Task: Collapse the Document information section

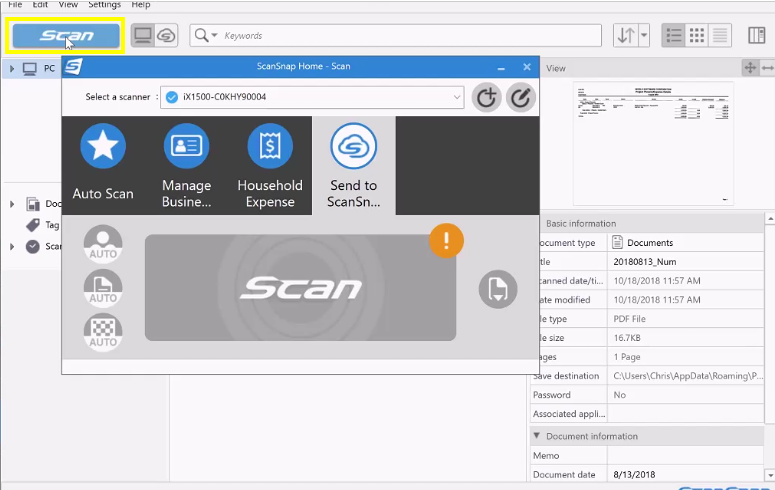Action: [x=537, y=436]
